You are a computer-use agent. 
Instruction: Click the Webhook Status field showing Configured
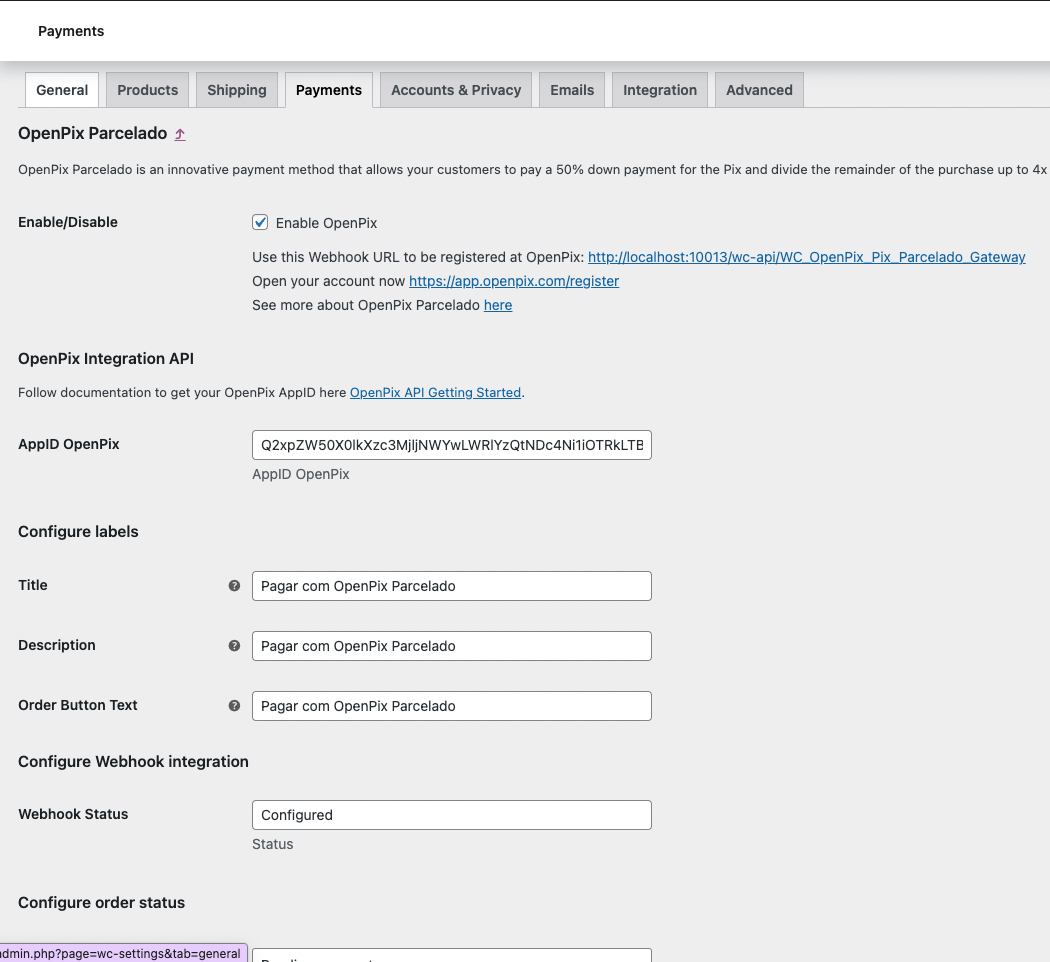[452, 815]
